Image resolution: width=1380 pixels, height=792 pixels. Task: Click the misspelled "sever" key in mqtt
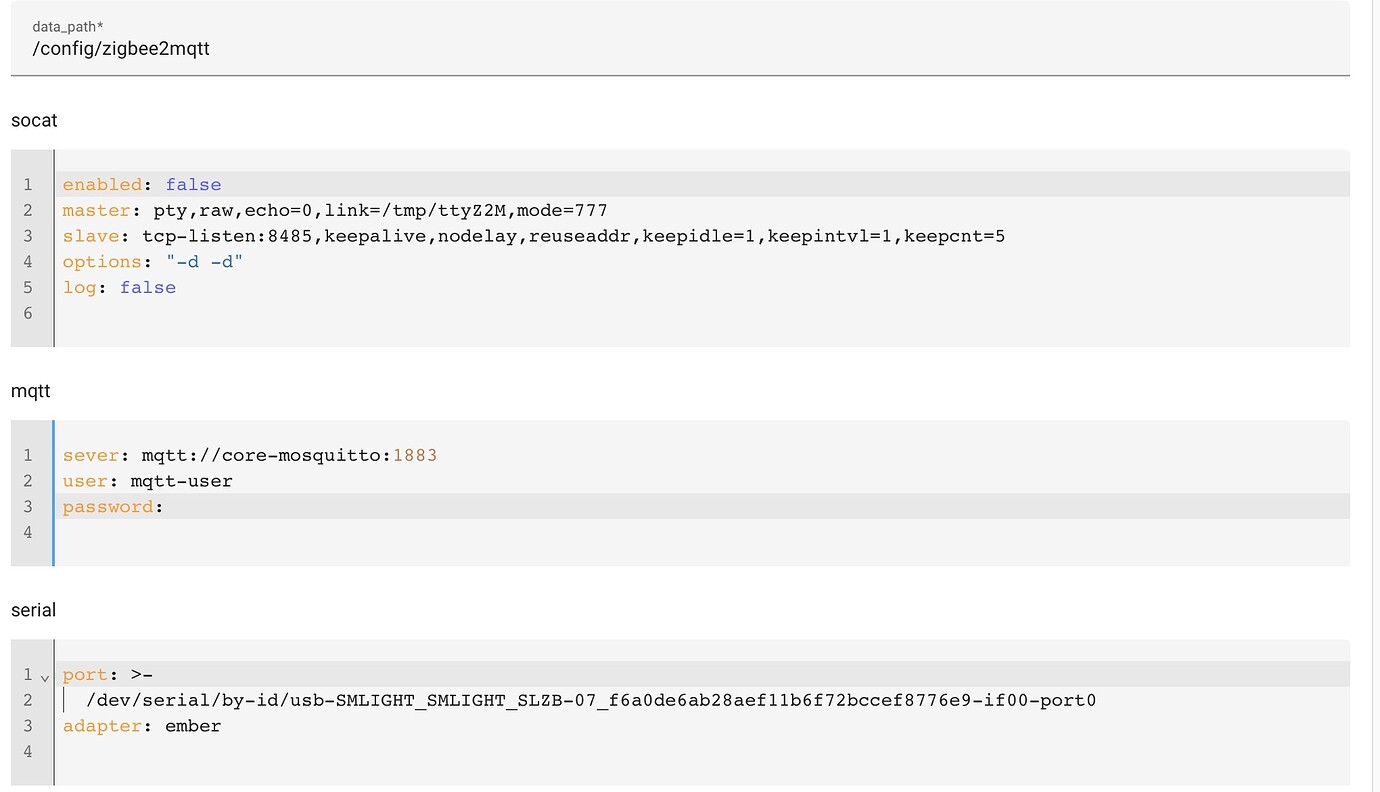click(90, 455)
